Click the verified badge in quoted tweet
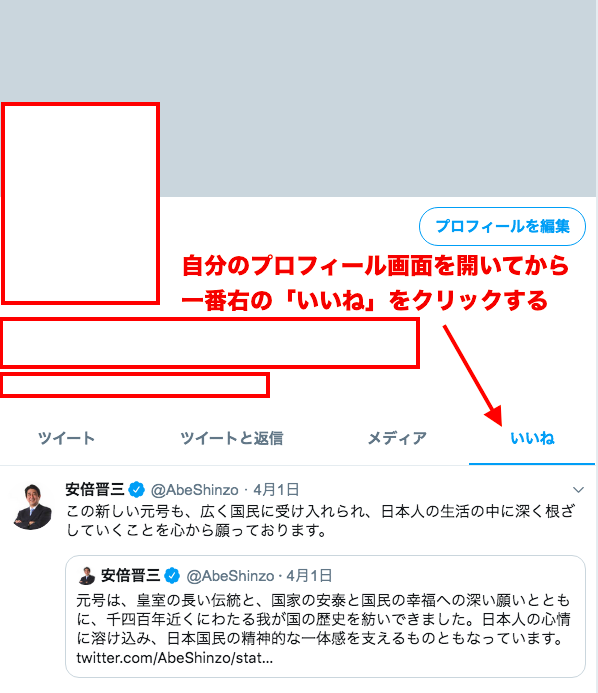This screenshot has height=693, width=598. point(172,575)
